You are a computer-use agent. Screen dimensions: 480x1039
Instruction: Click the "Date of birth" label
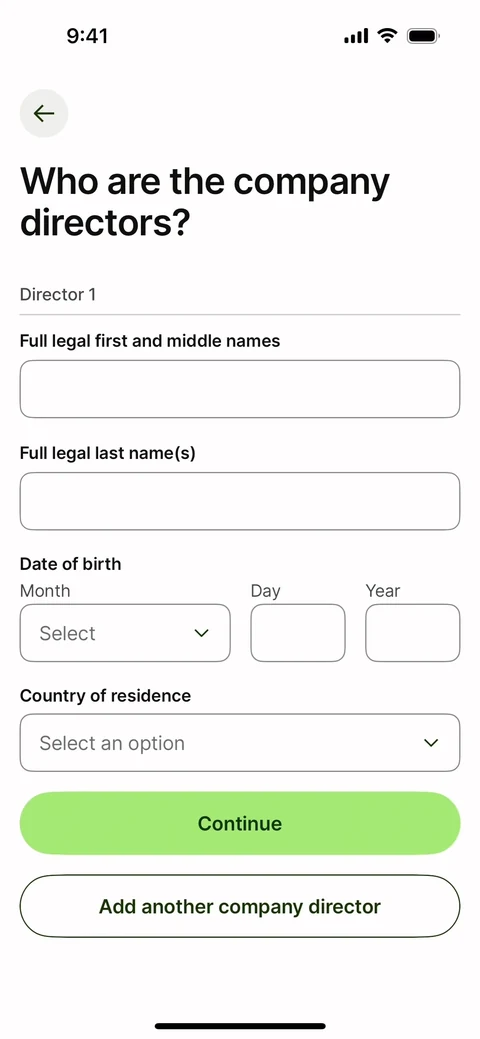pyautogui.click(x=70, y=564)
